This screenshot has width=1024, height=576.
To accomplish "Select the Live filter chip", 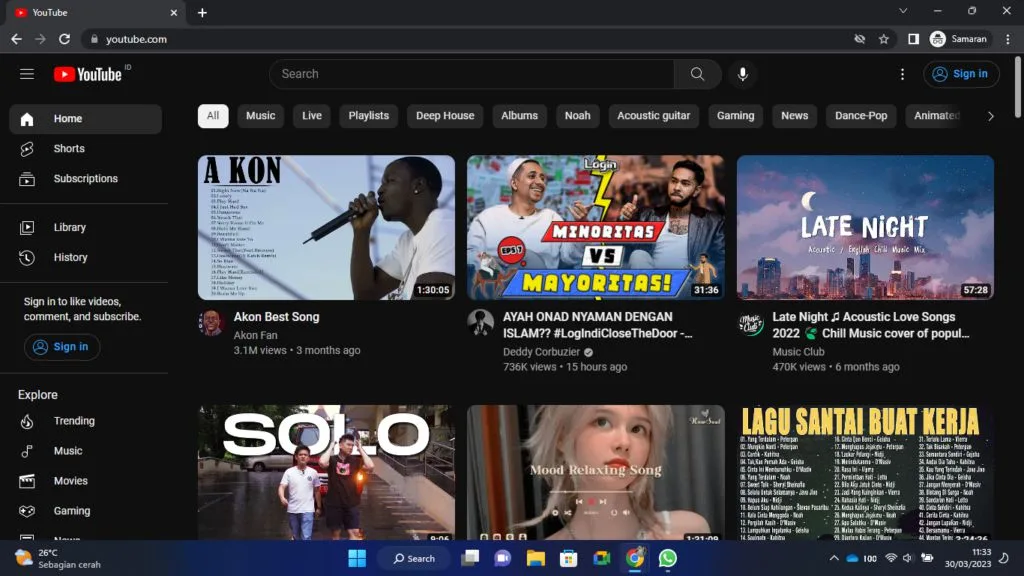I will pyautogui.click(x=312, y=116).
